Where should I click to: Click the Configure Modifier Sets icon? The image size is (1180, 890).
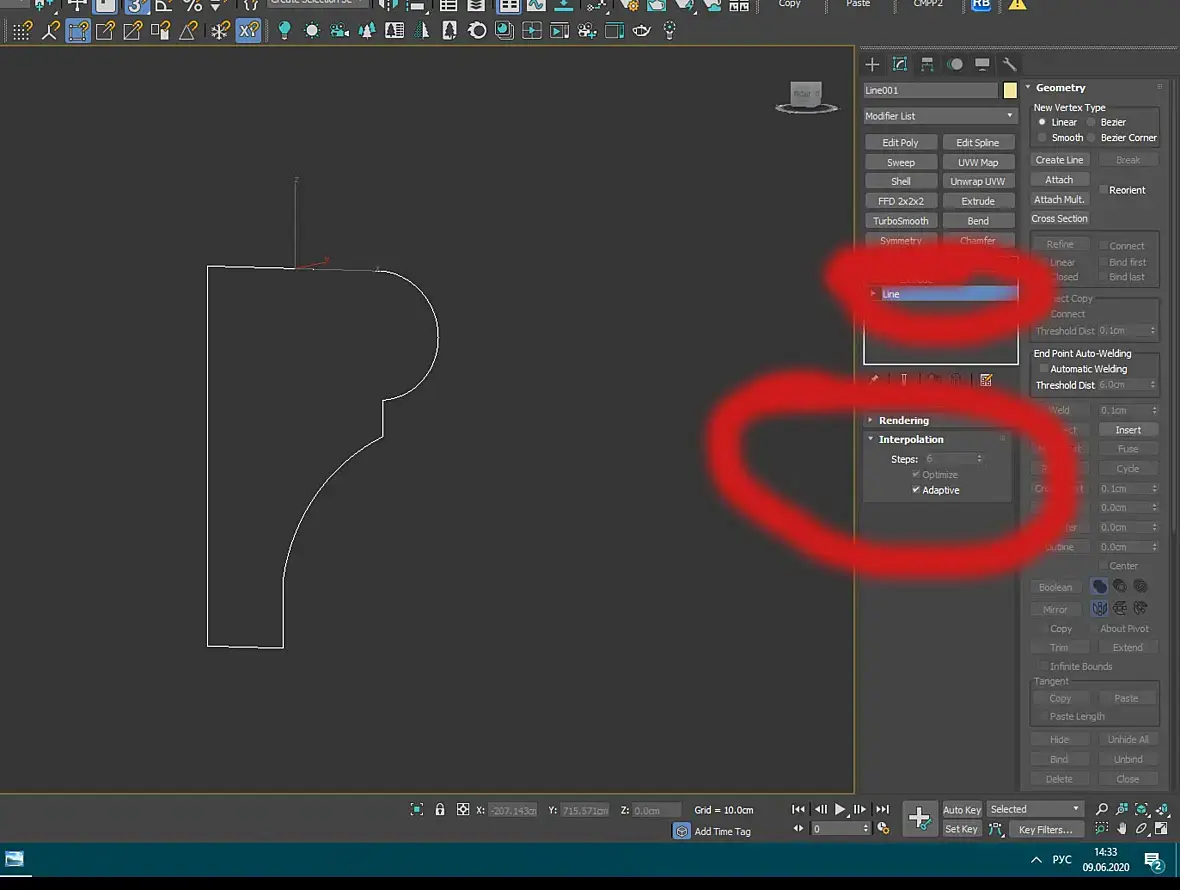coord(986,380)
